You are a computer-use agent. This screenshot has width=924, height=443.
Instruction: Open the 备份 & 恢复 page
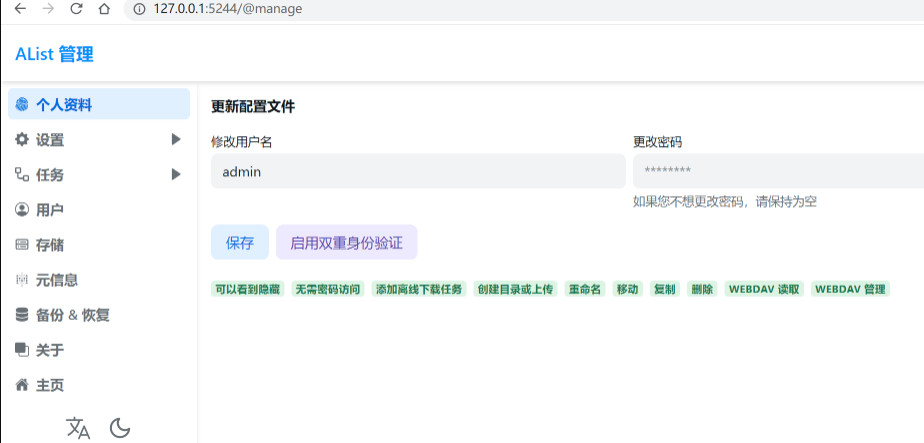coord(99,315)
